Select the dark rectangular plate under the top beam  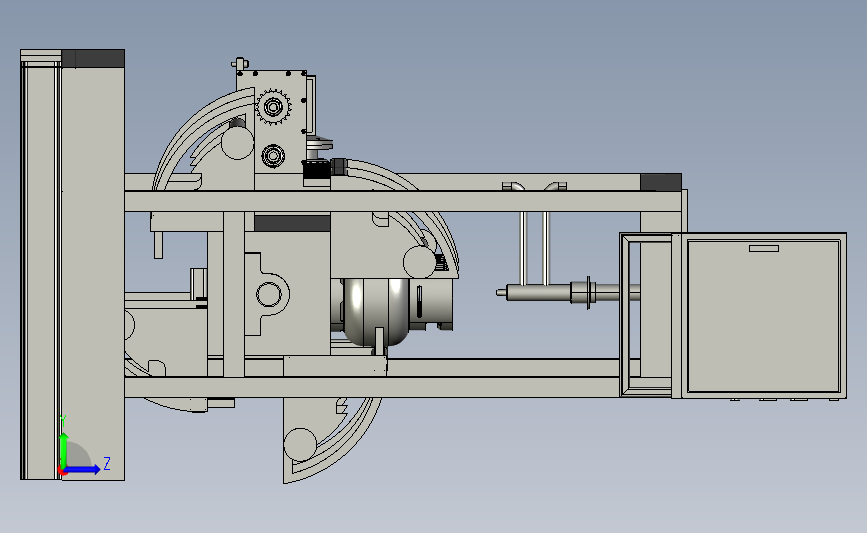(x=292, y=223)
